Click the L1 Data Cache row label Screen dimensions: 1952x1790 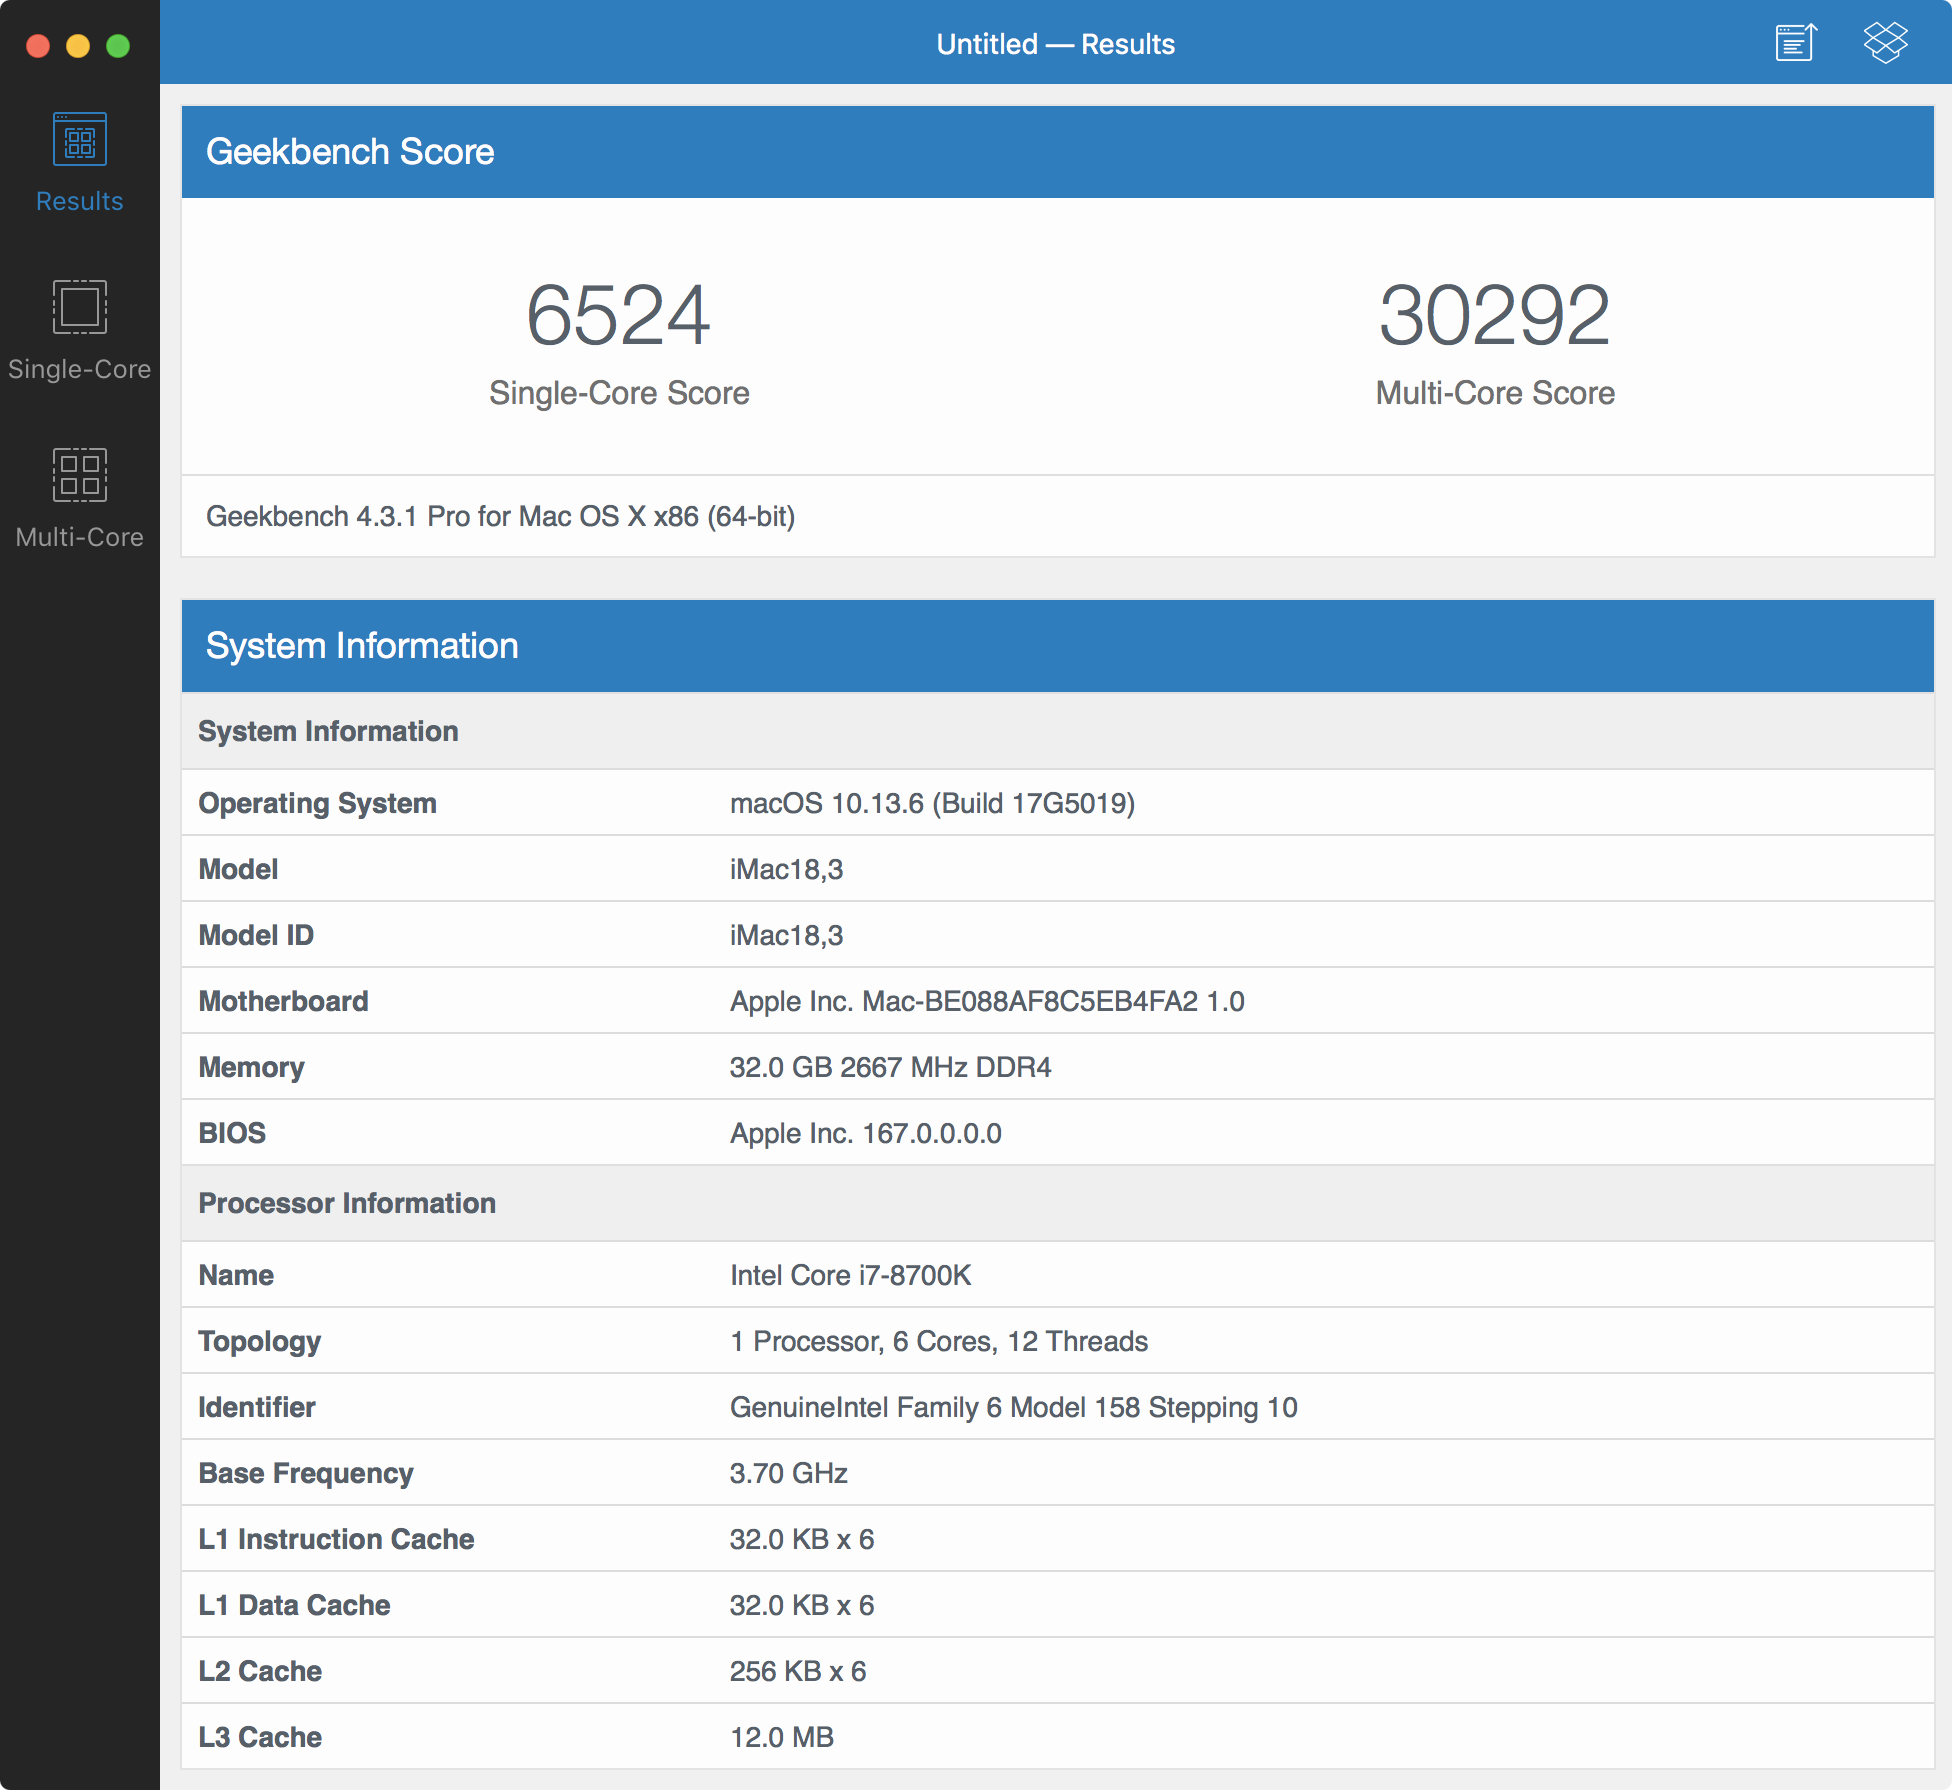click(x=294, y=1605)
